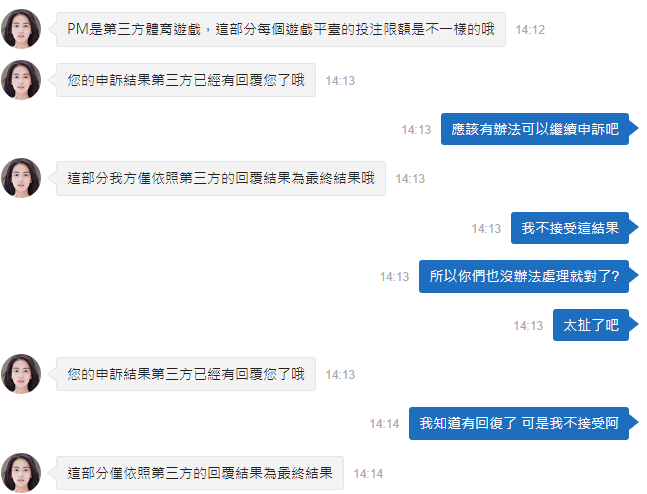Click the avatar beside the last 這部分僅依照 message
647x494 pixels.
pos(21,473)
